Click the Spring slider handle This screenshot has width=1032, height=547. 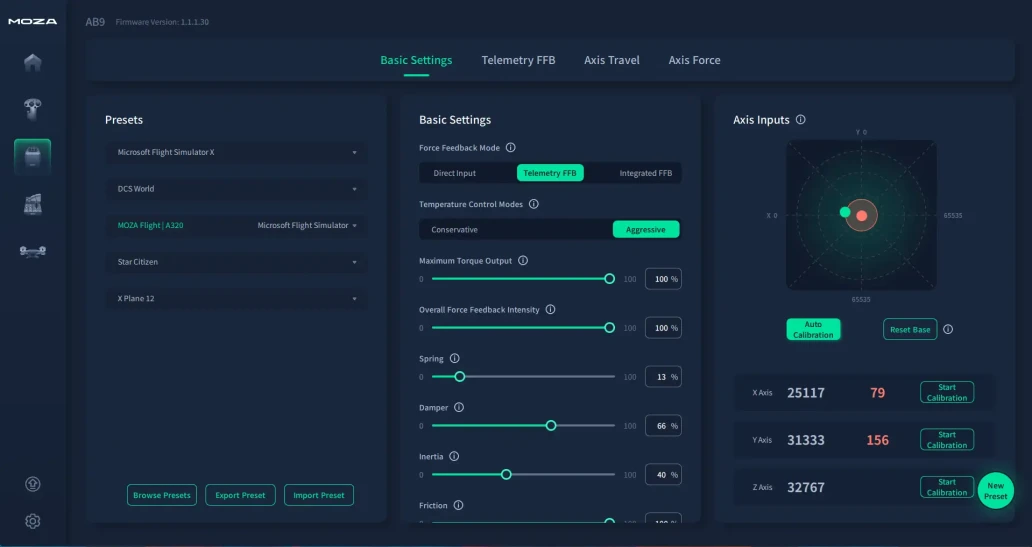pyautogui.click(x=459, y=377)
